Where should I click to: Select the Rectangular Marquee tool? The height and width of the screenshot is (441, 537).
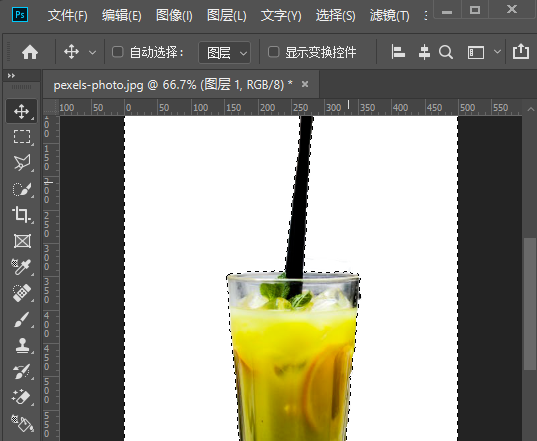tap(22, 137)
